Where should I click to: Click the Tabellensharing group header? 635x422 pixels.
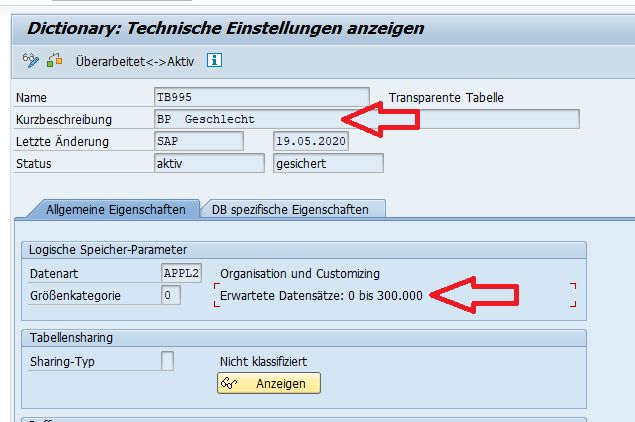304,338
